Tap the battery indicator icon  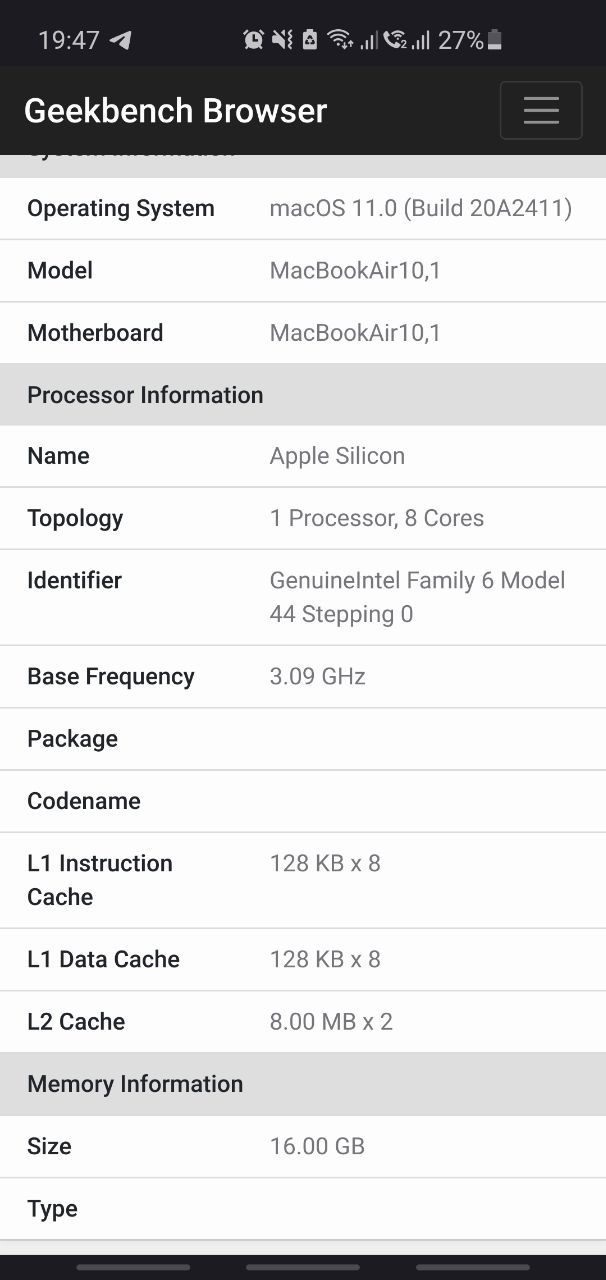[x=495, y=40]
